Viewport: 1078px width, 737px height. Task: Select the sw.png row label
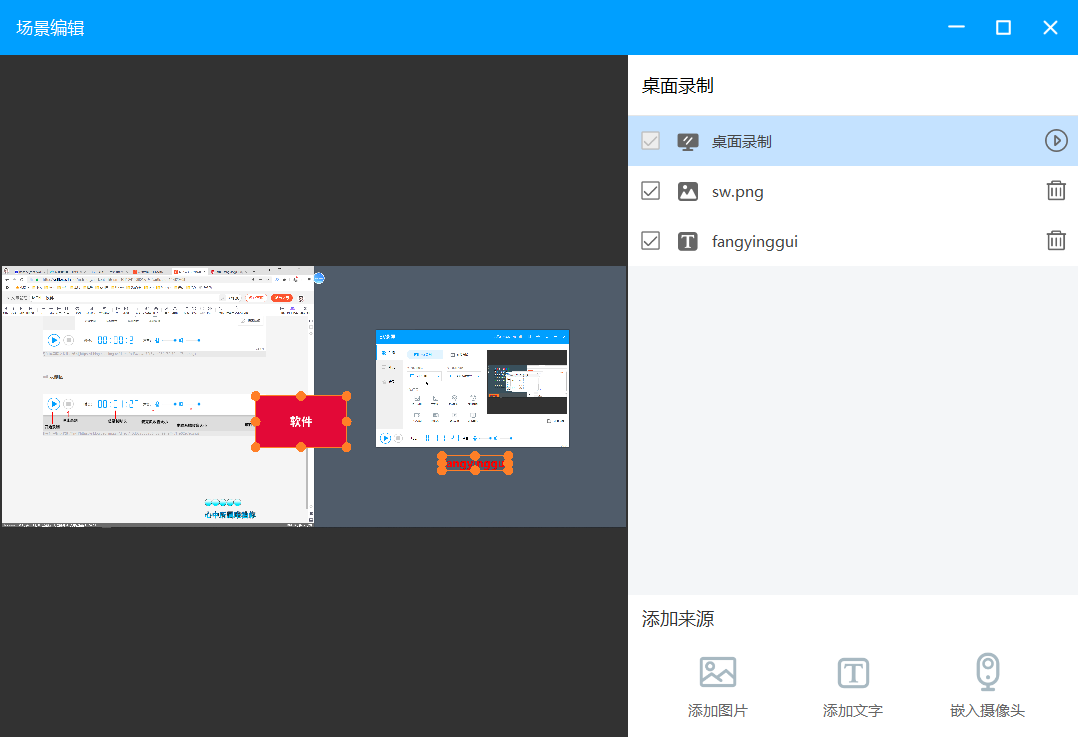tap(738, 192)
